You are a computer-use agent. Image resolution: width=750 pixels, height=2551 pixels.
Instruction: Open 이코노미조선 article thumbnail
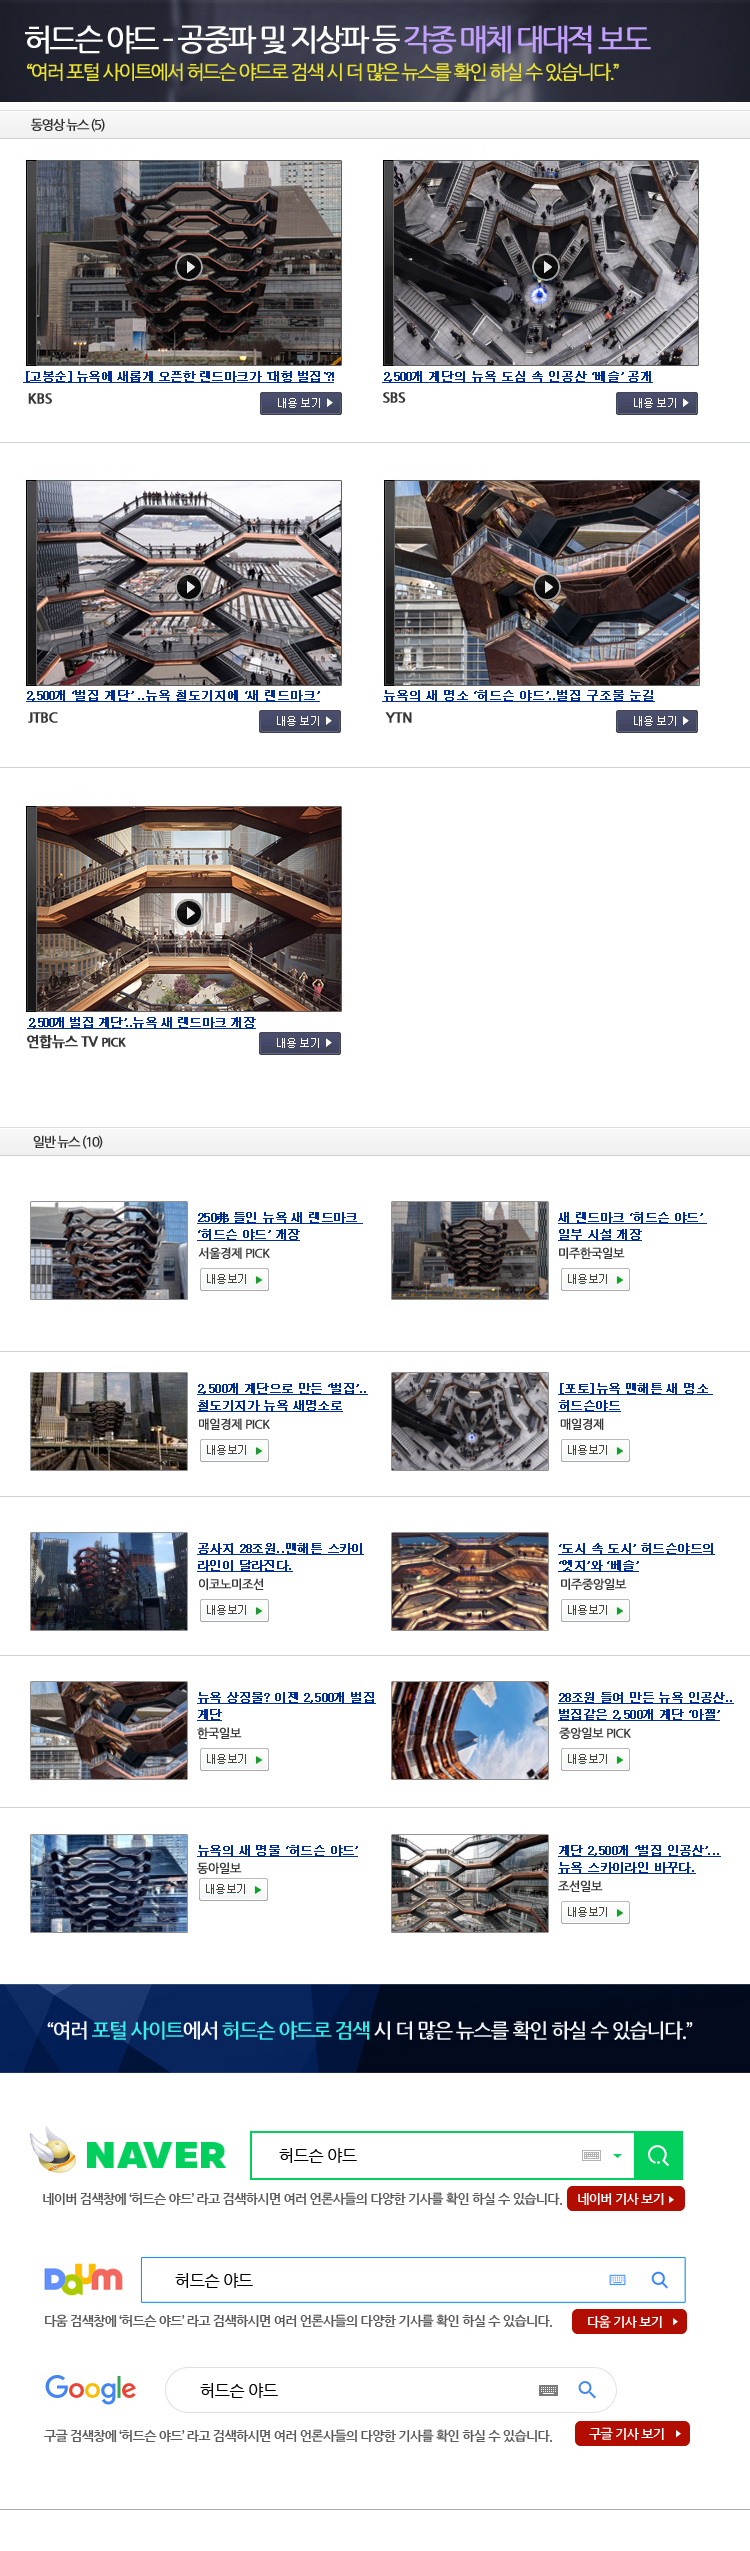(109, 1581)
